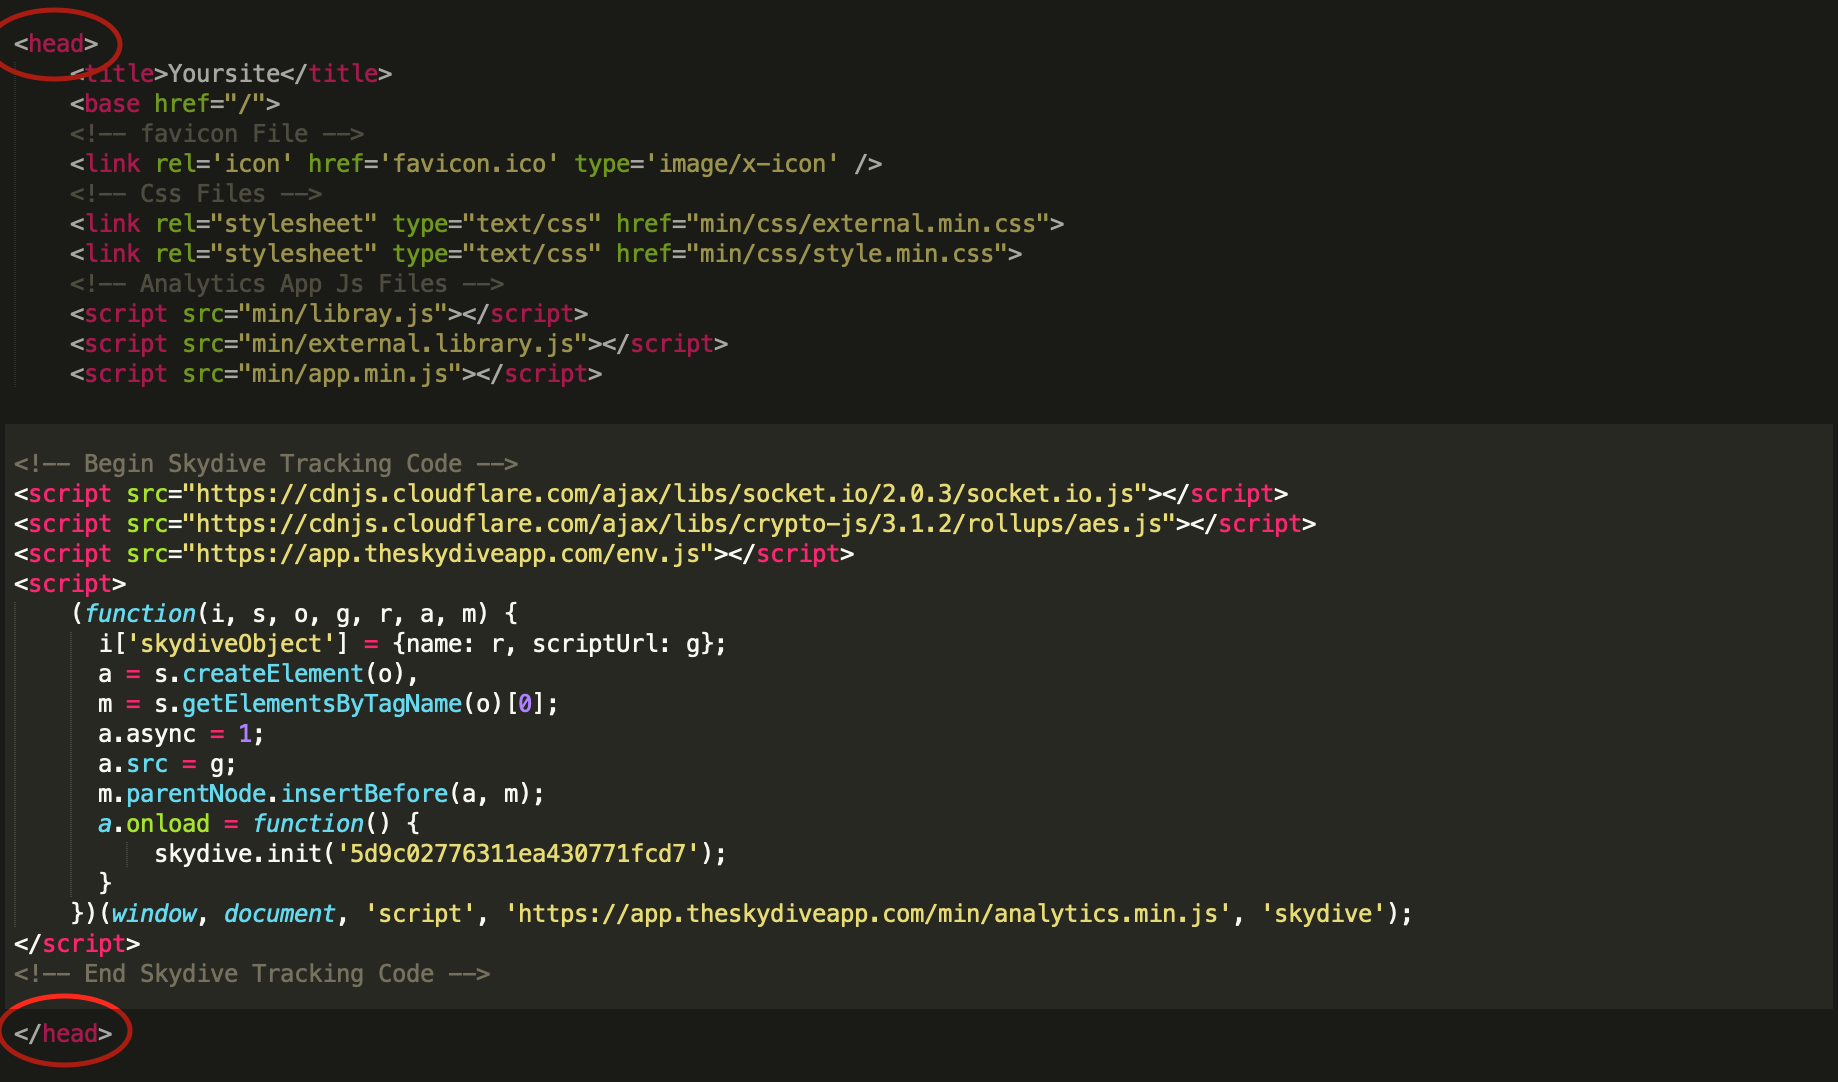Click the closing head tag
Image resolution: width=1838 pixels, height=1082 pixels.
63,1033
